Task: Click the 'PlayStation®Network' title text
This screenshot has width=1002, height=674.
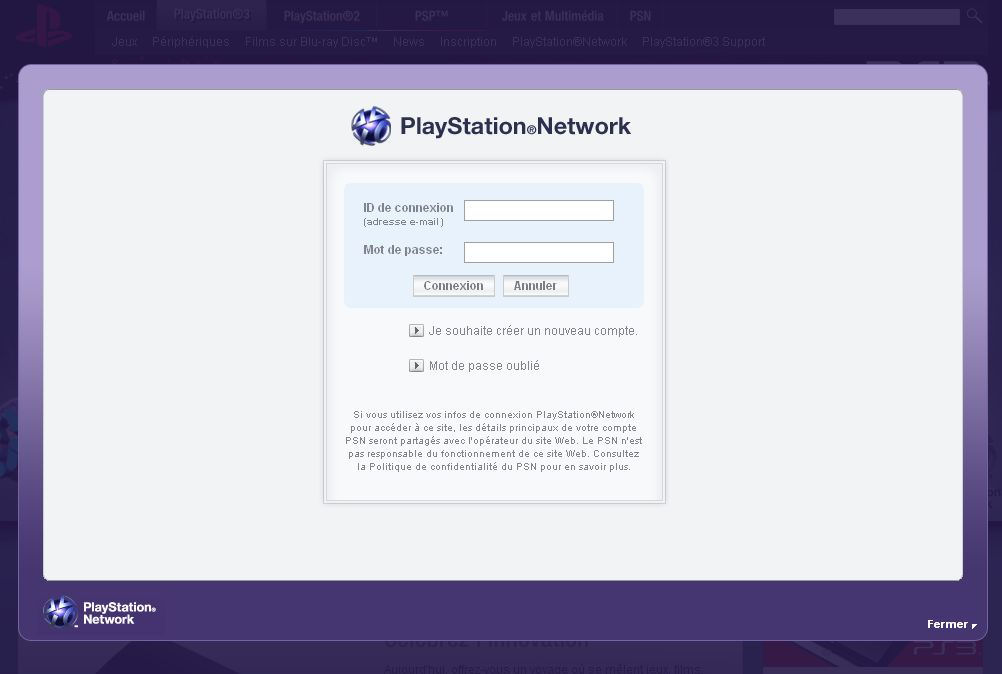Action: pyautogui.click(x=515, y=126)
